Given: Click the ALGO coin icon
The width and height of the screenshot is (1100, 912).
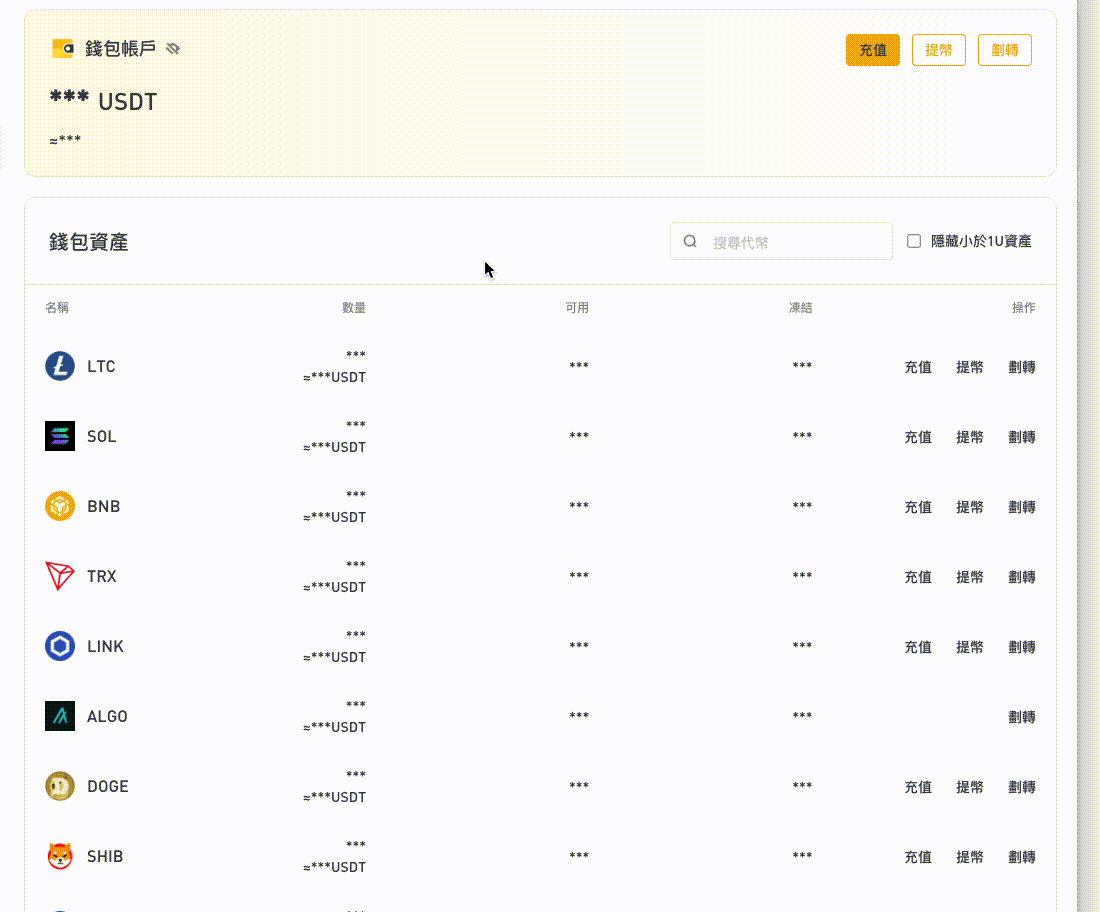Looking at the screenshot, I should click(60, 716).
